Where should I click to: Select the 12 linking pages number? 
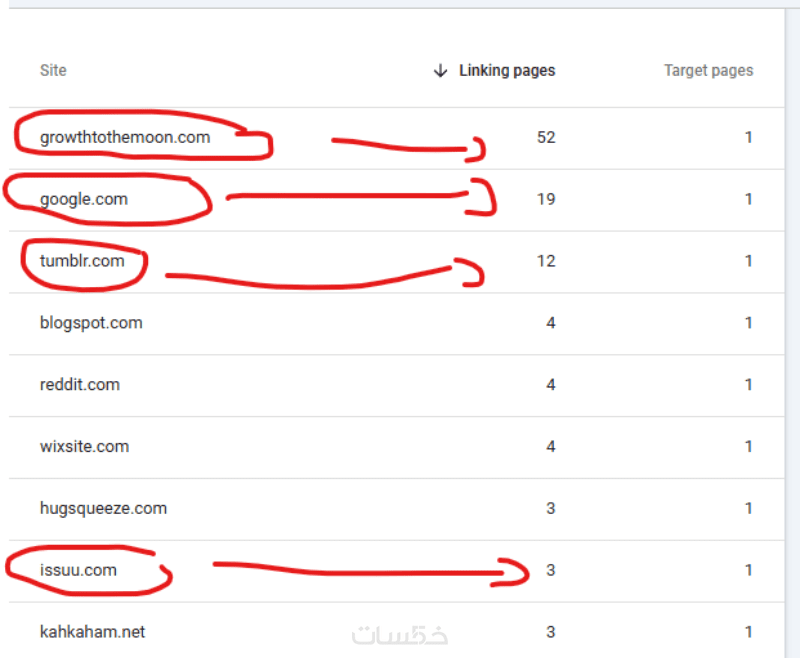545,262
